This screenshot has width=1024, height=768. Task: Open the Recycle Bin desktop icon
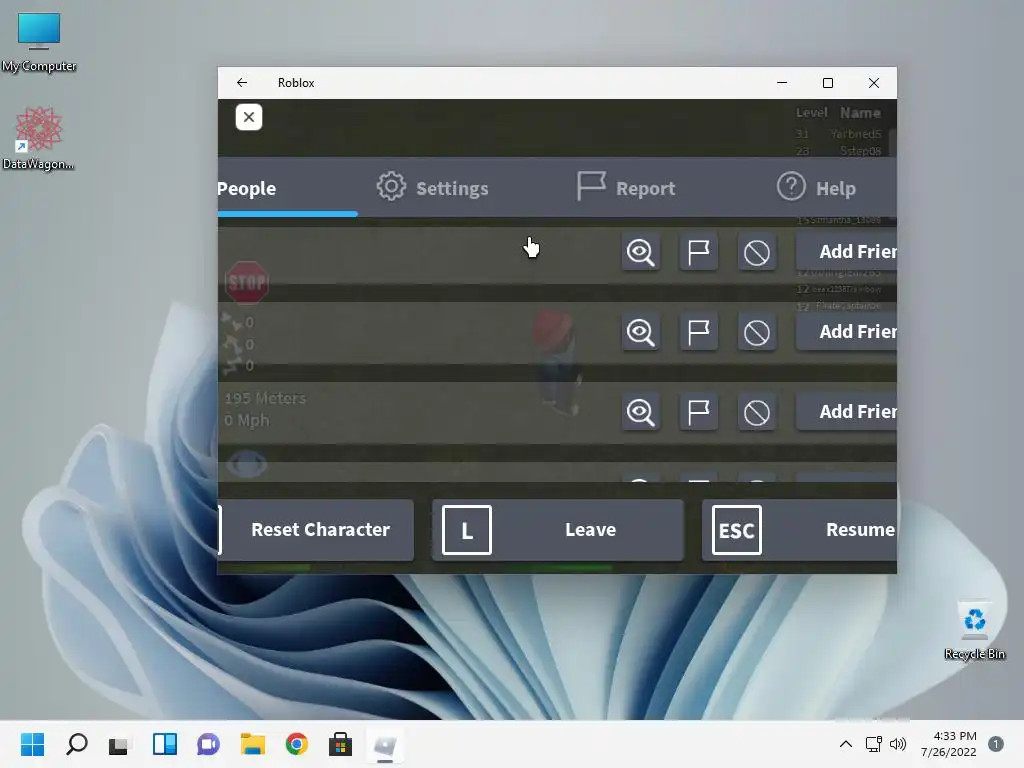tap(974, 631)
